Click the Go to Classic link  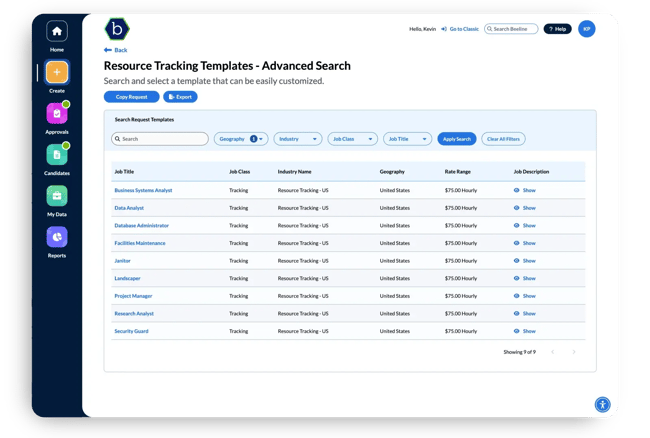(x=459, y=29)
